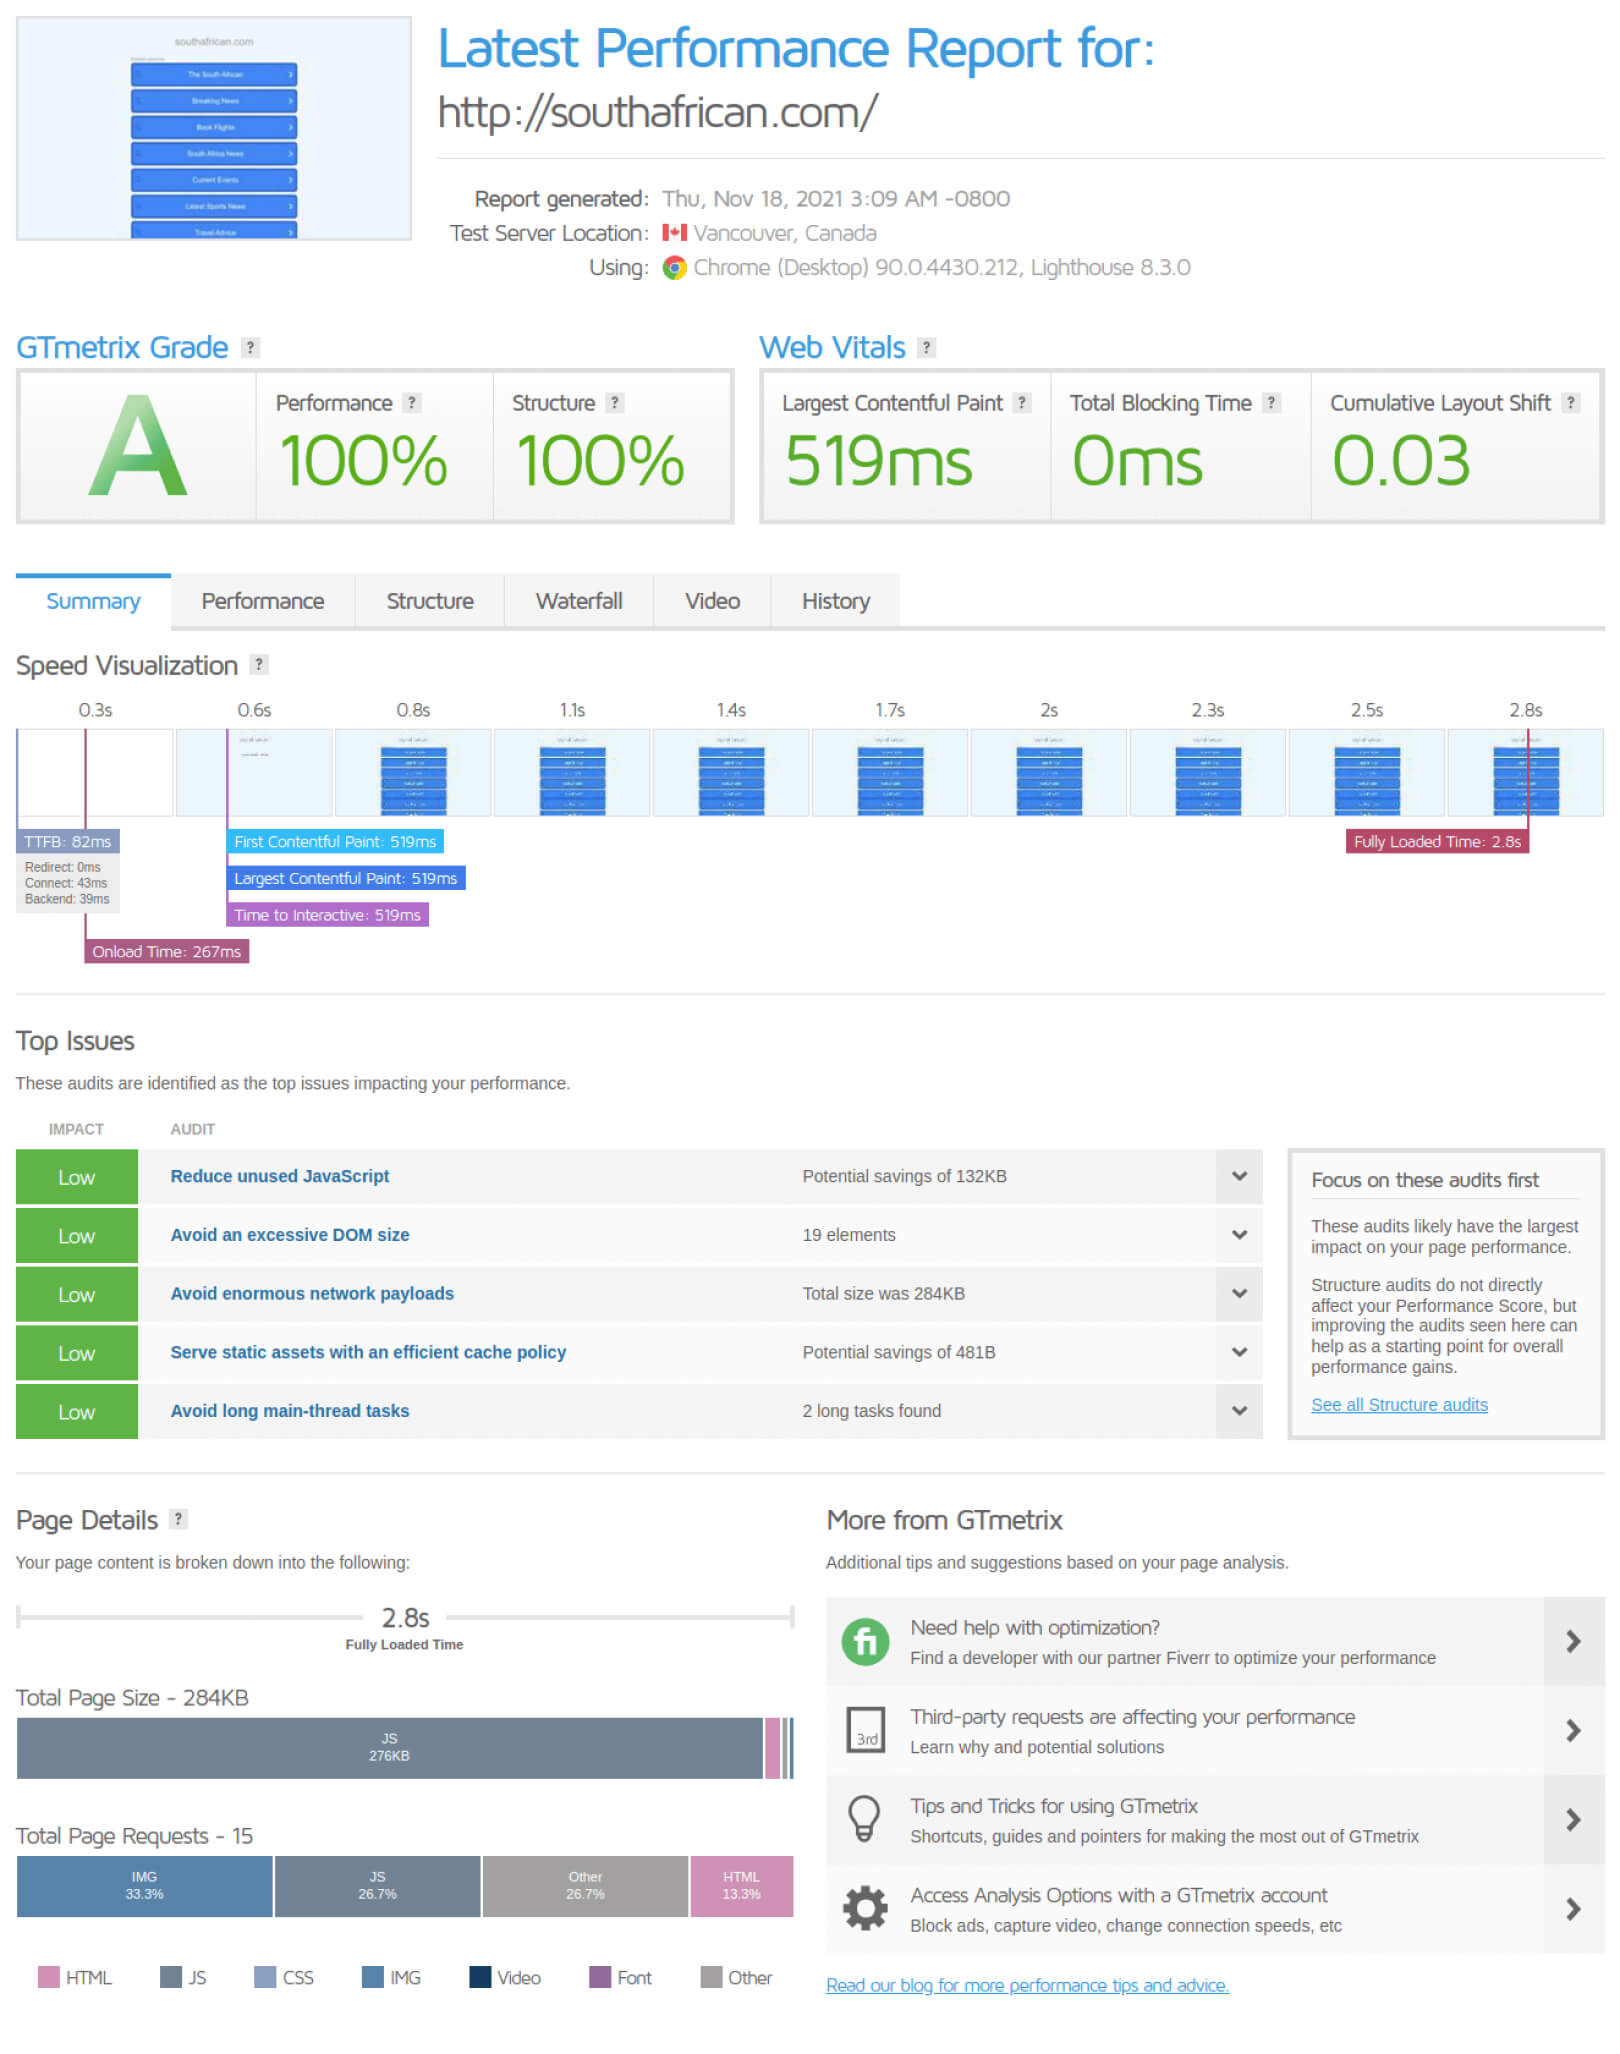Open the blog performance tips link
Screen dimensions: 1620x2054
[x=1027, y=1985]
